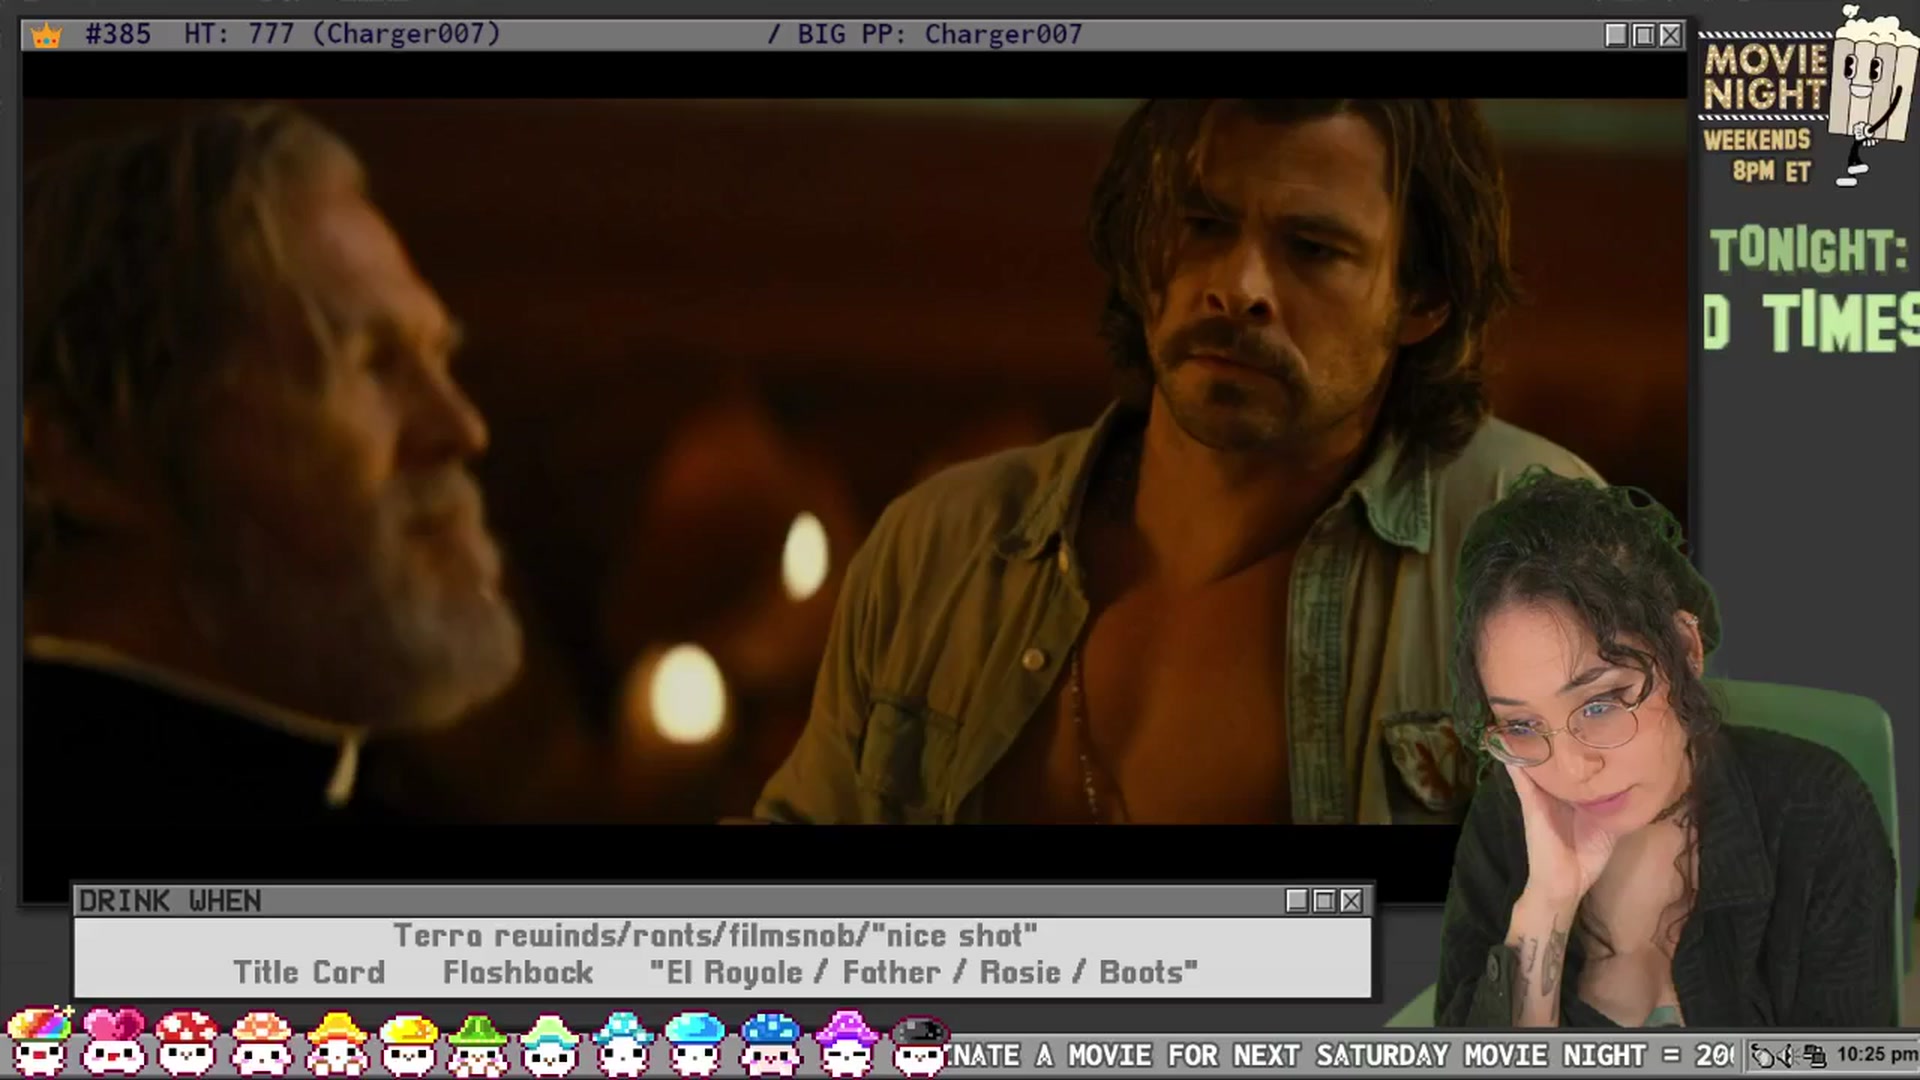Maximize the main movie window
This screenshot has width=1920, height=1080.
pos(1643,35)
